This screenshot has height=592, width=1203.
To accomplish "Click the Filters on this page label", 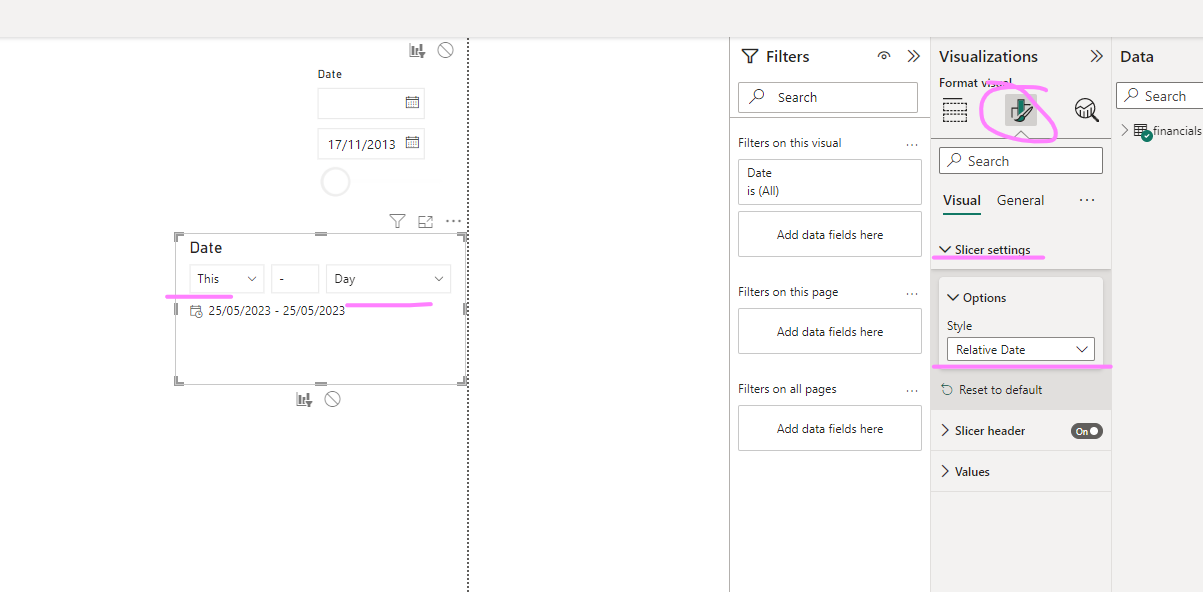I will (788, 292).
